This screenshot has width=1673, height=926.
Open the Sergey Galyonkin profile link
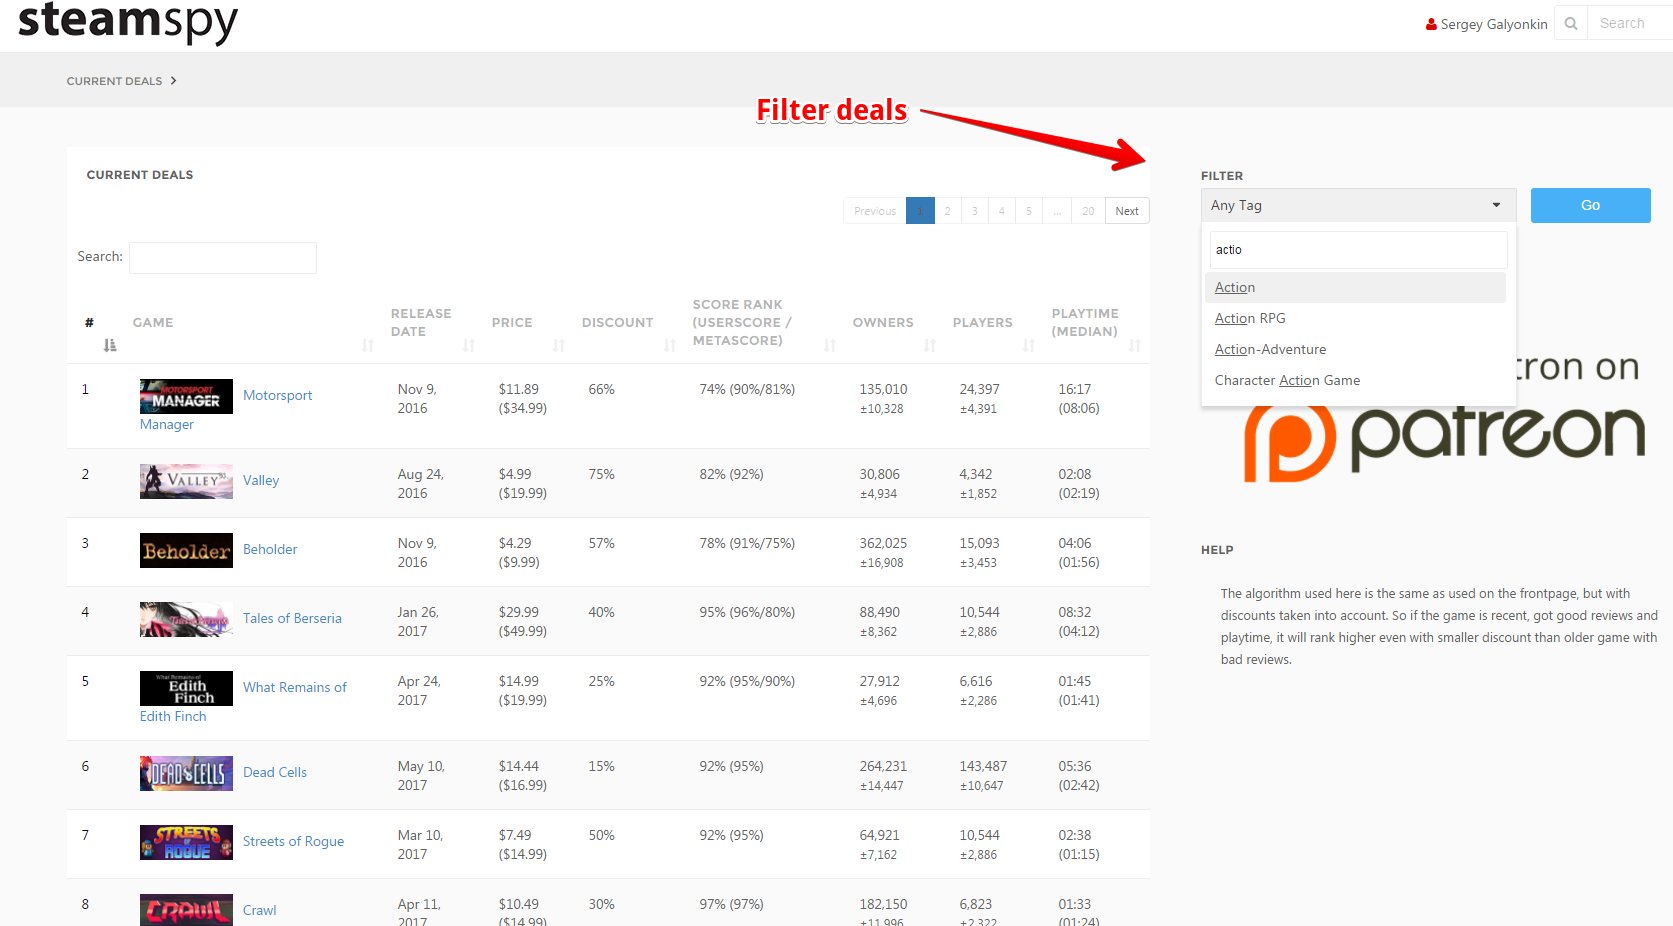(1494, 24)
